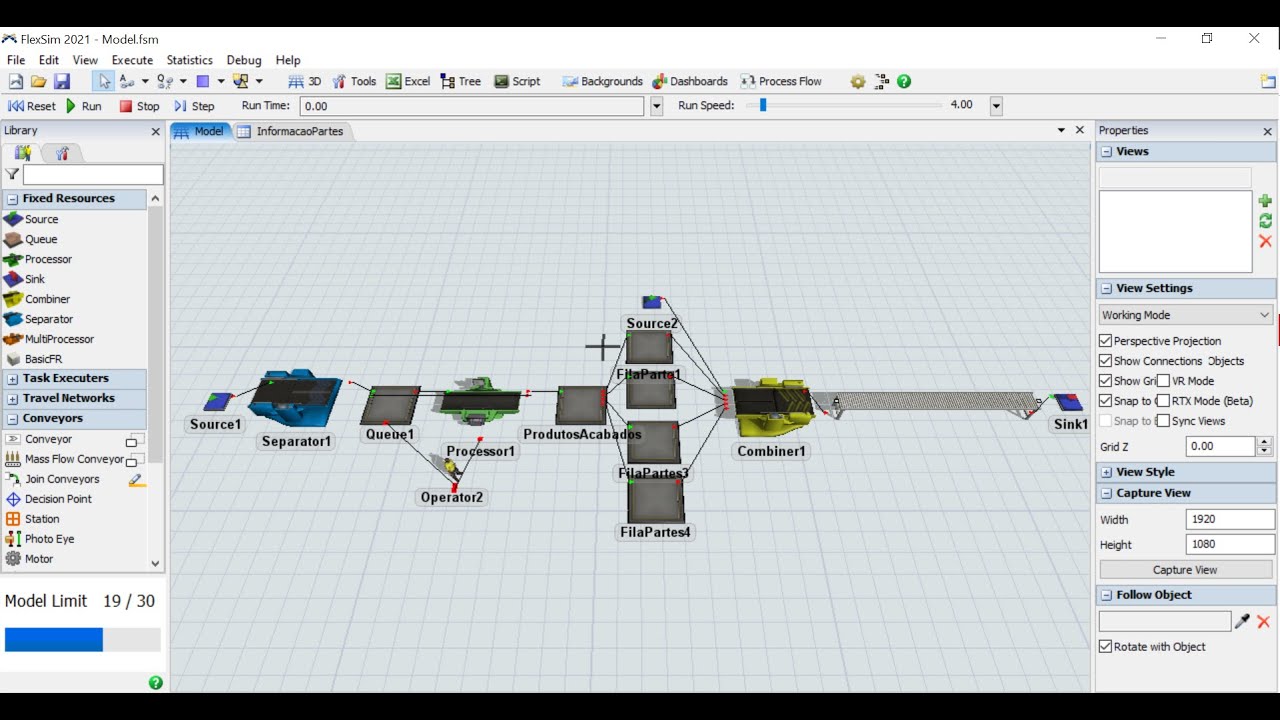Viewport: 1280px width, 720px height.
Task: Expand the Travel Networks library group
Action: coord(12,399)
